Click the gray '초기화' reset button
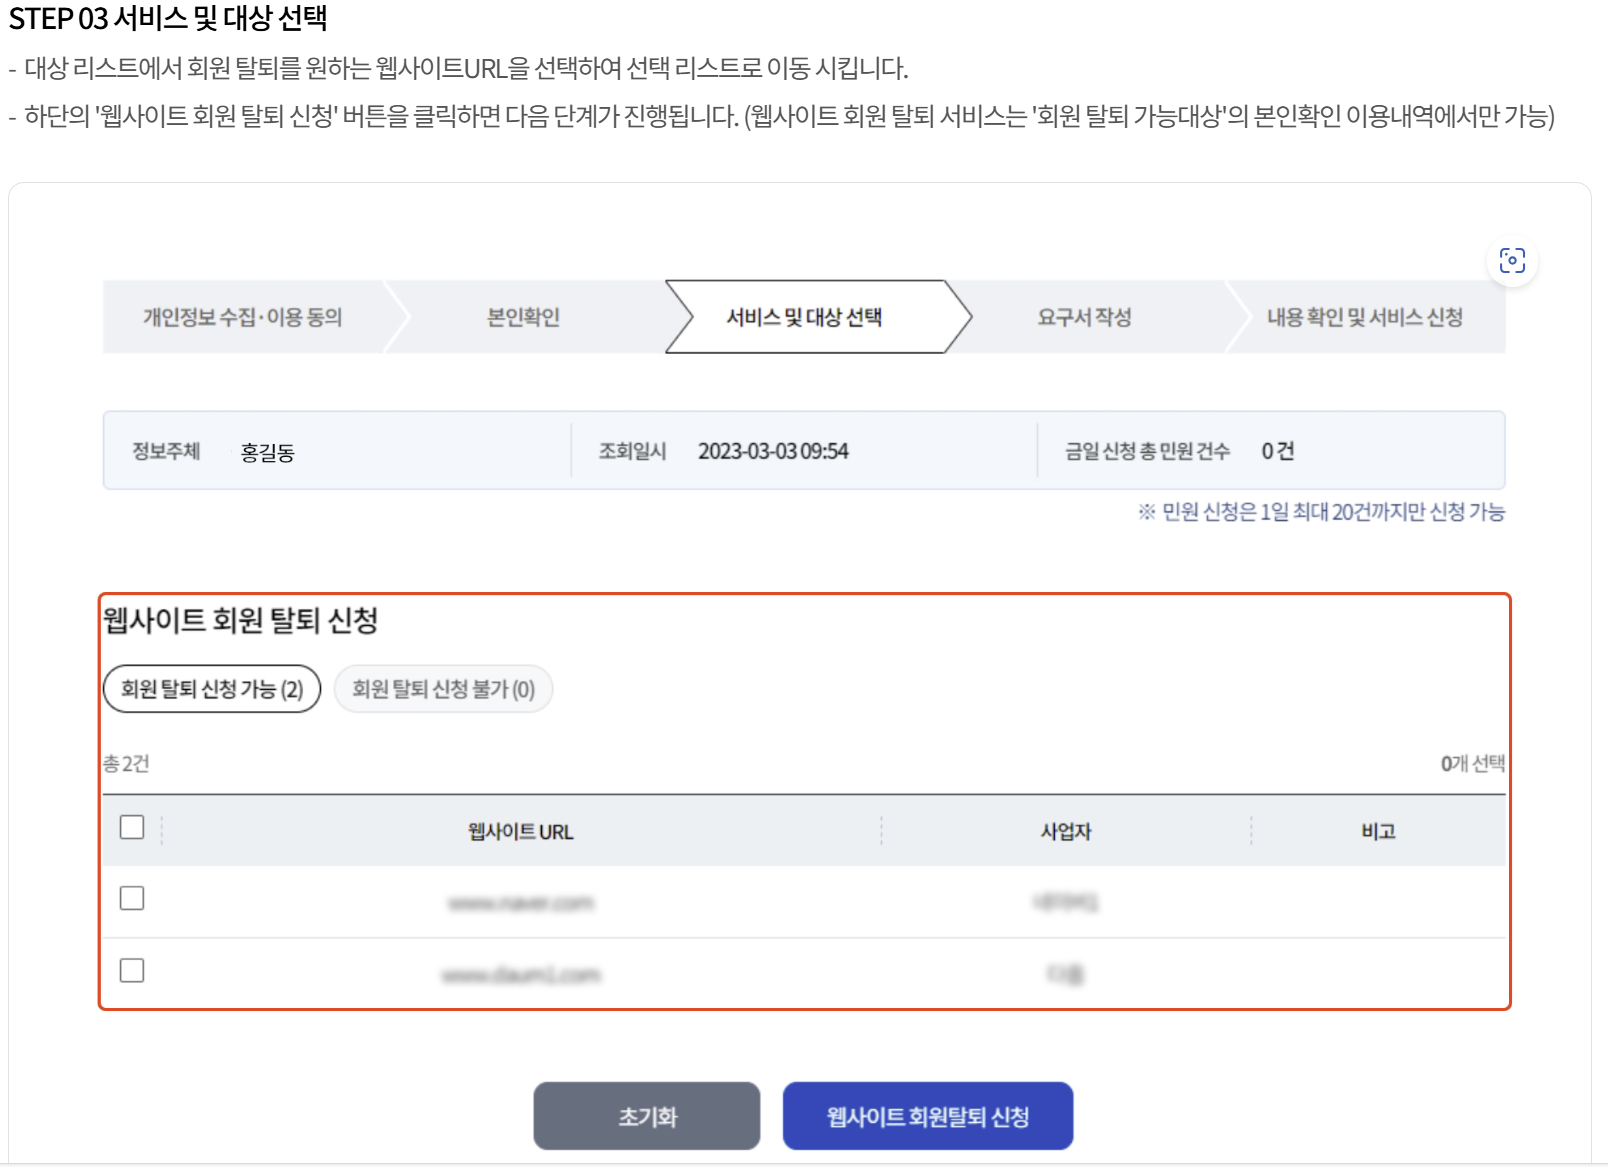This screenshot has width=1608, height=1167. tap(647, 1117)
